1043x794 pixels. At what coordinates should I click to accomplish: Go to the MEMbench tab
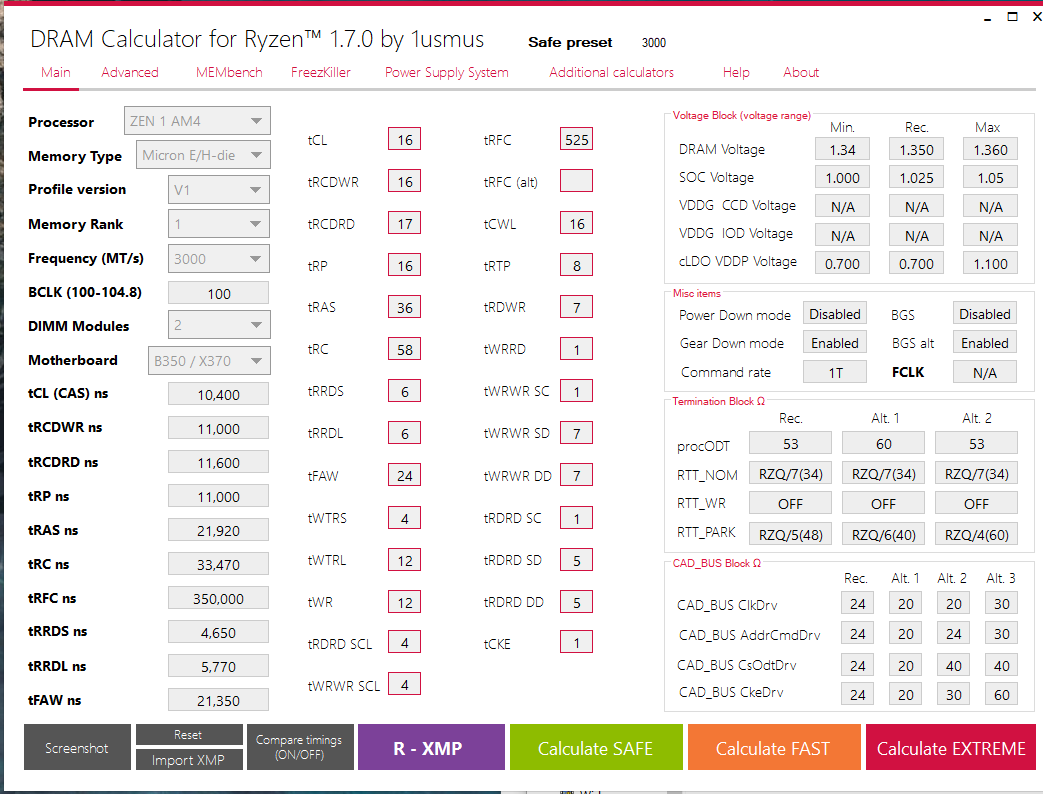[229, 72]
